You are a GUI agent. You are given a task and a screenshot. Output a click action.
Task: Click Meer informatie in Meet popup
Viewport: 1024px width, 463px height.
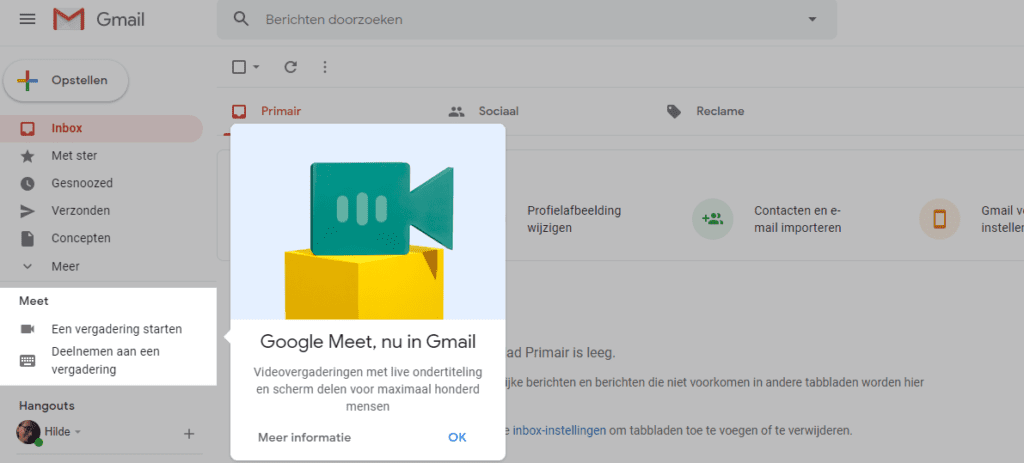pyautogui.click(x=304, y=438)
